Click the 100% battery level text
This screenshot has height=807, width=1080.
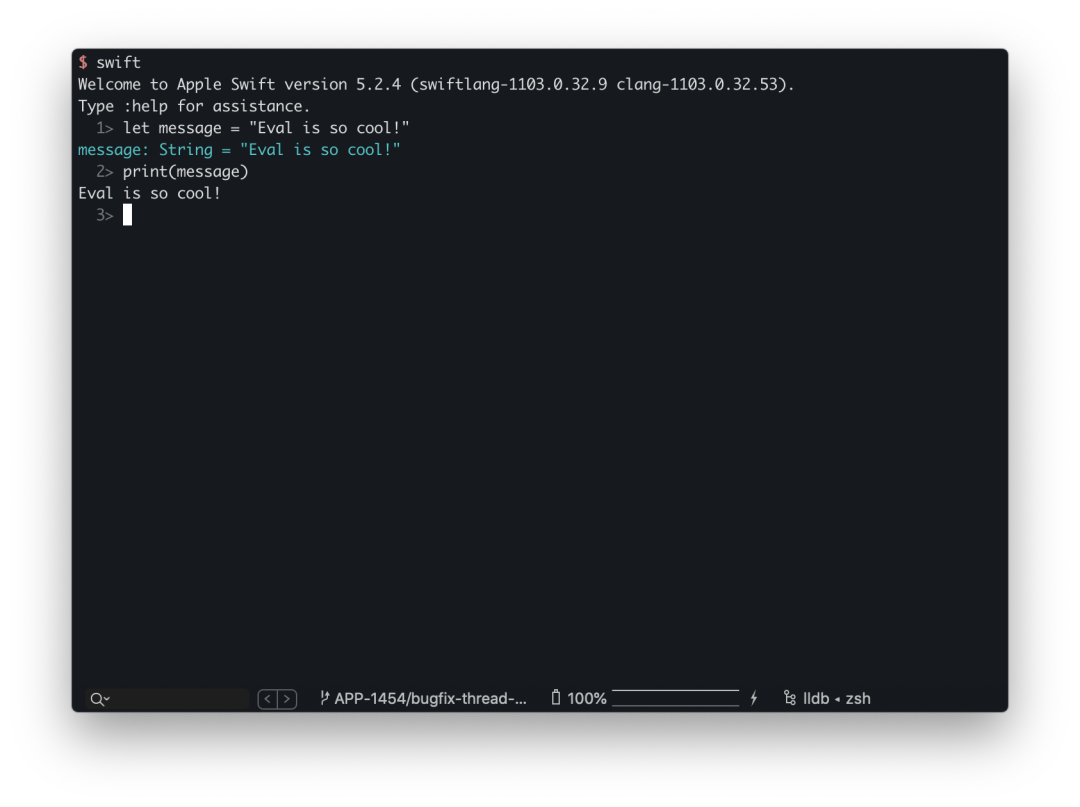(587, 699)
